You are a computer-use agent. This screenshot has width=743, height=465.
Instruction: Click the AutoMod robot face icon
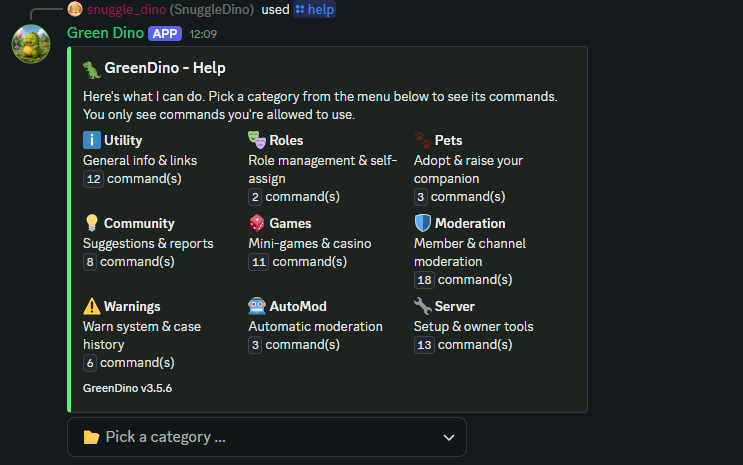point(257,306)
